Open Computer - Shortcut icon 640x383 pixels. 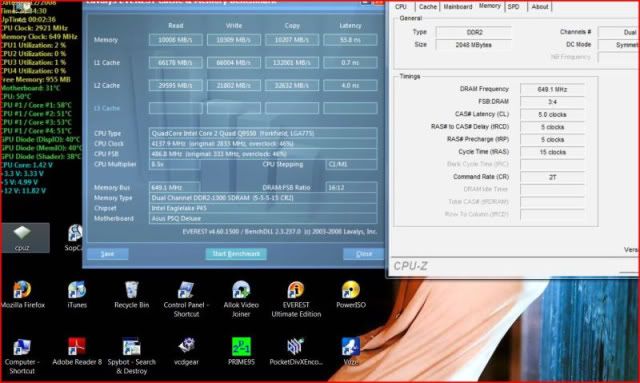(22, 356)
